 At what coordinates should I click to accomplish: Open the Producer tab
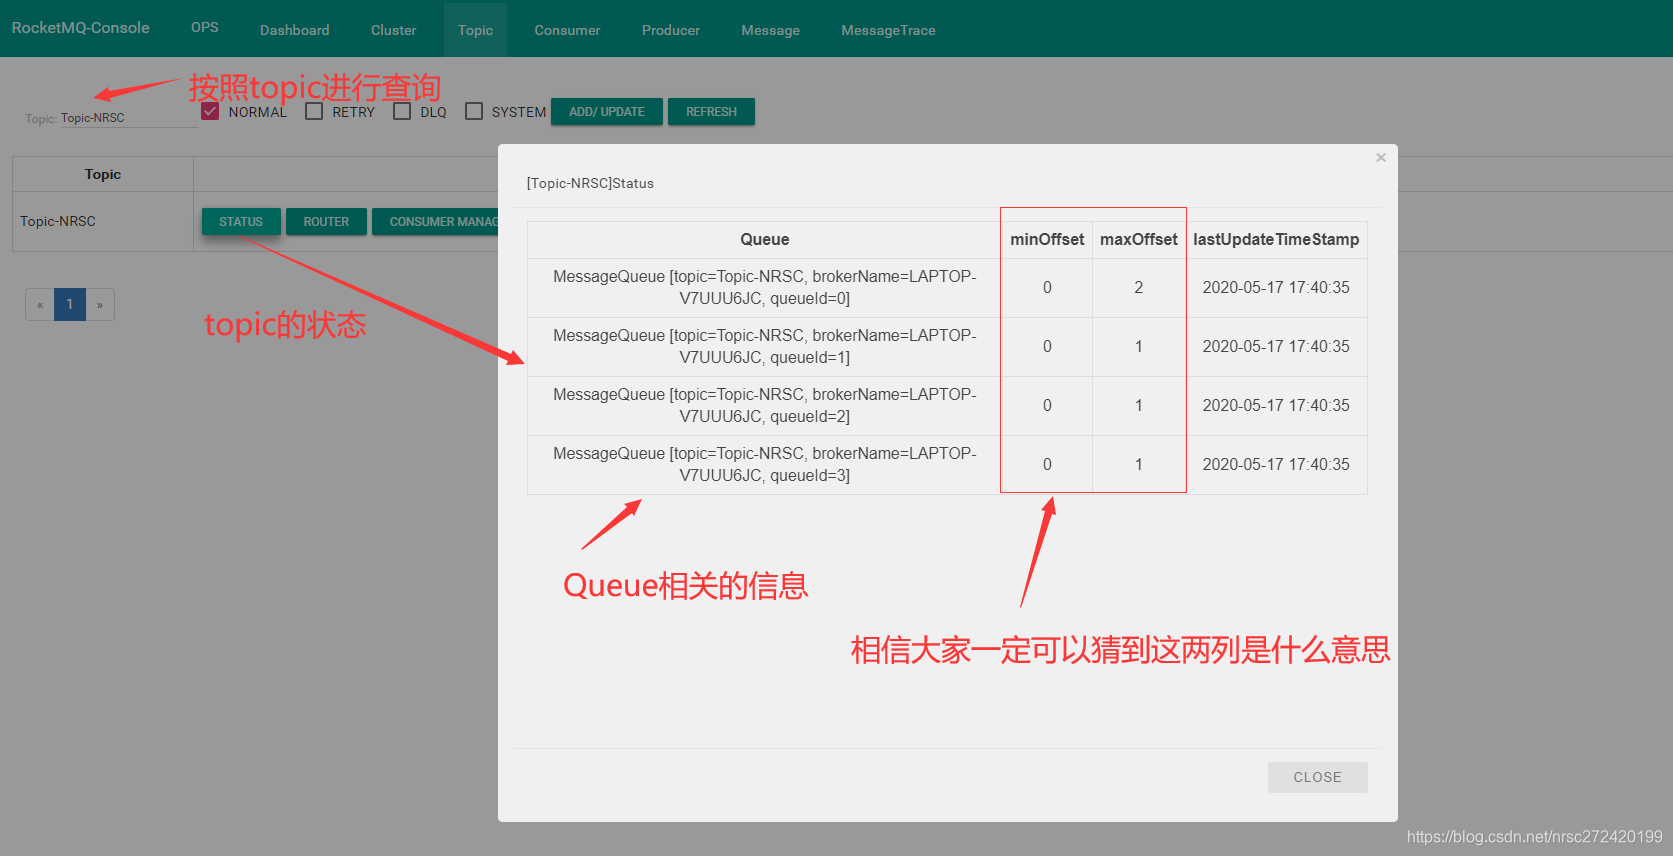(x=670, y=30)
